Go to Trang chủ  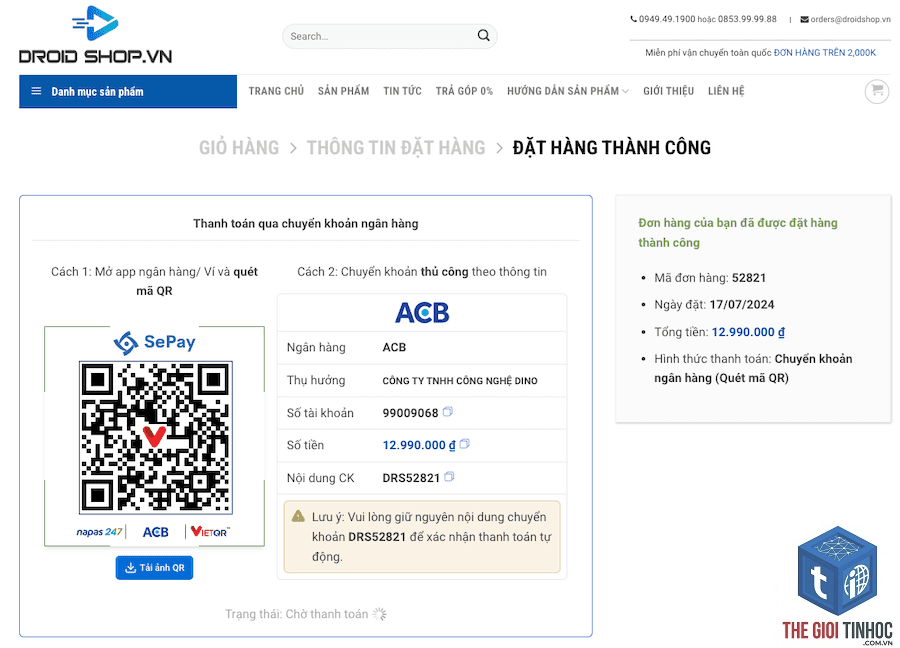click(276, 91)
